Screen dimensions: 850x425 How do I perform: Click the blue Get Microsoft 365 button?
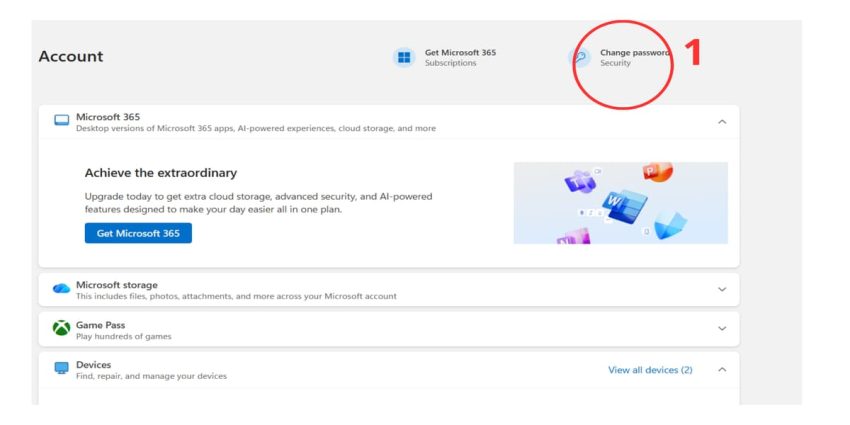click(138, 233)
